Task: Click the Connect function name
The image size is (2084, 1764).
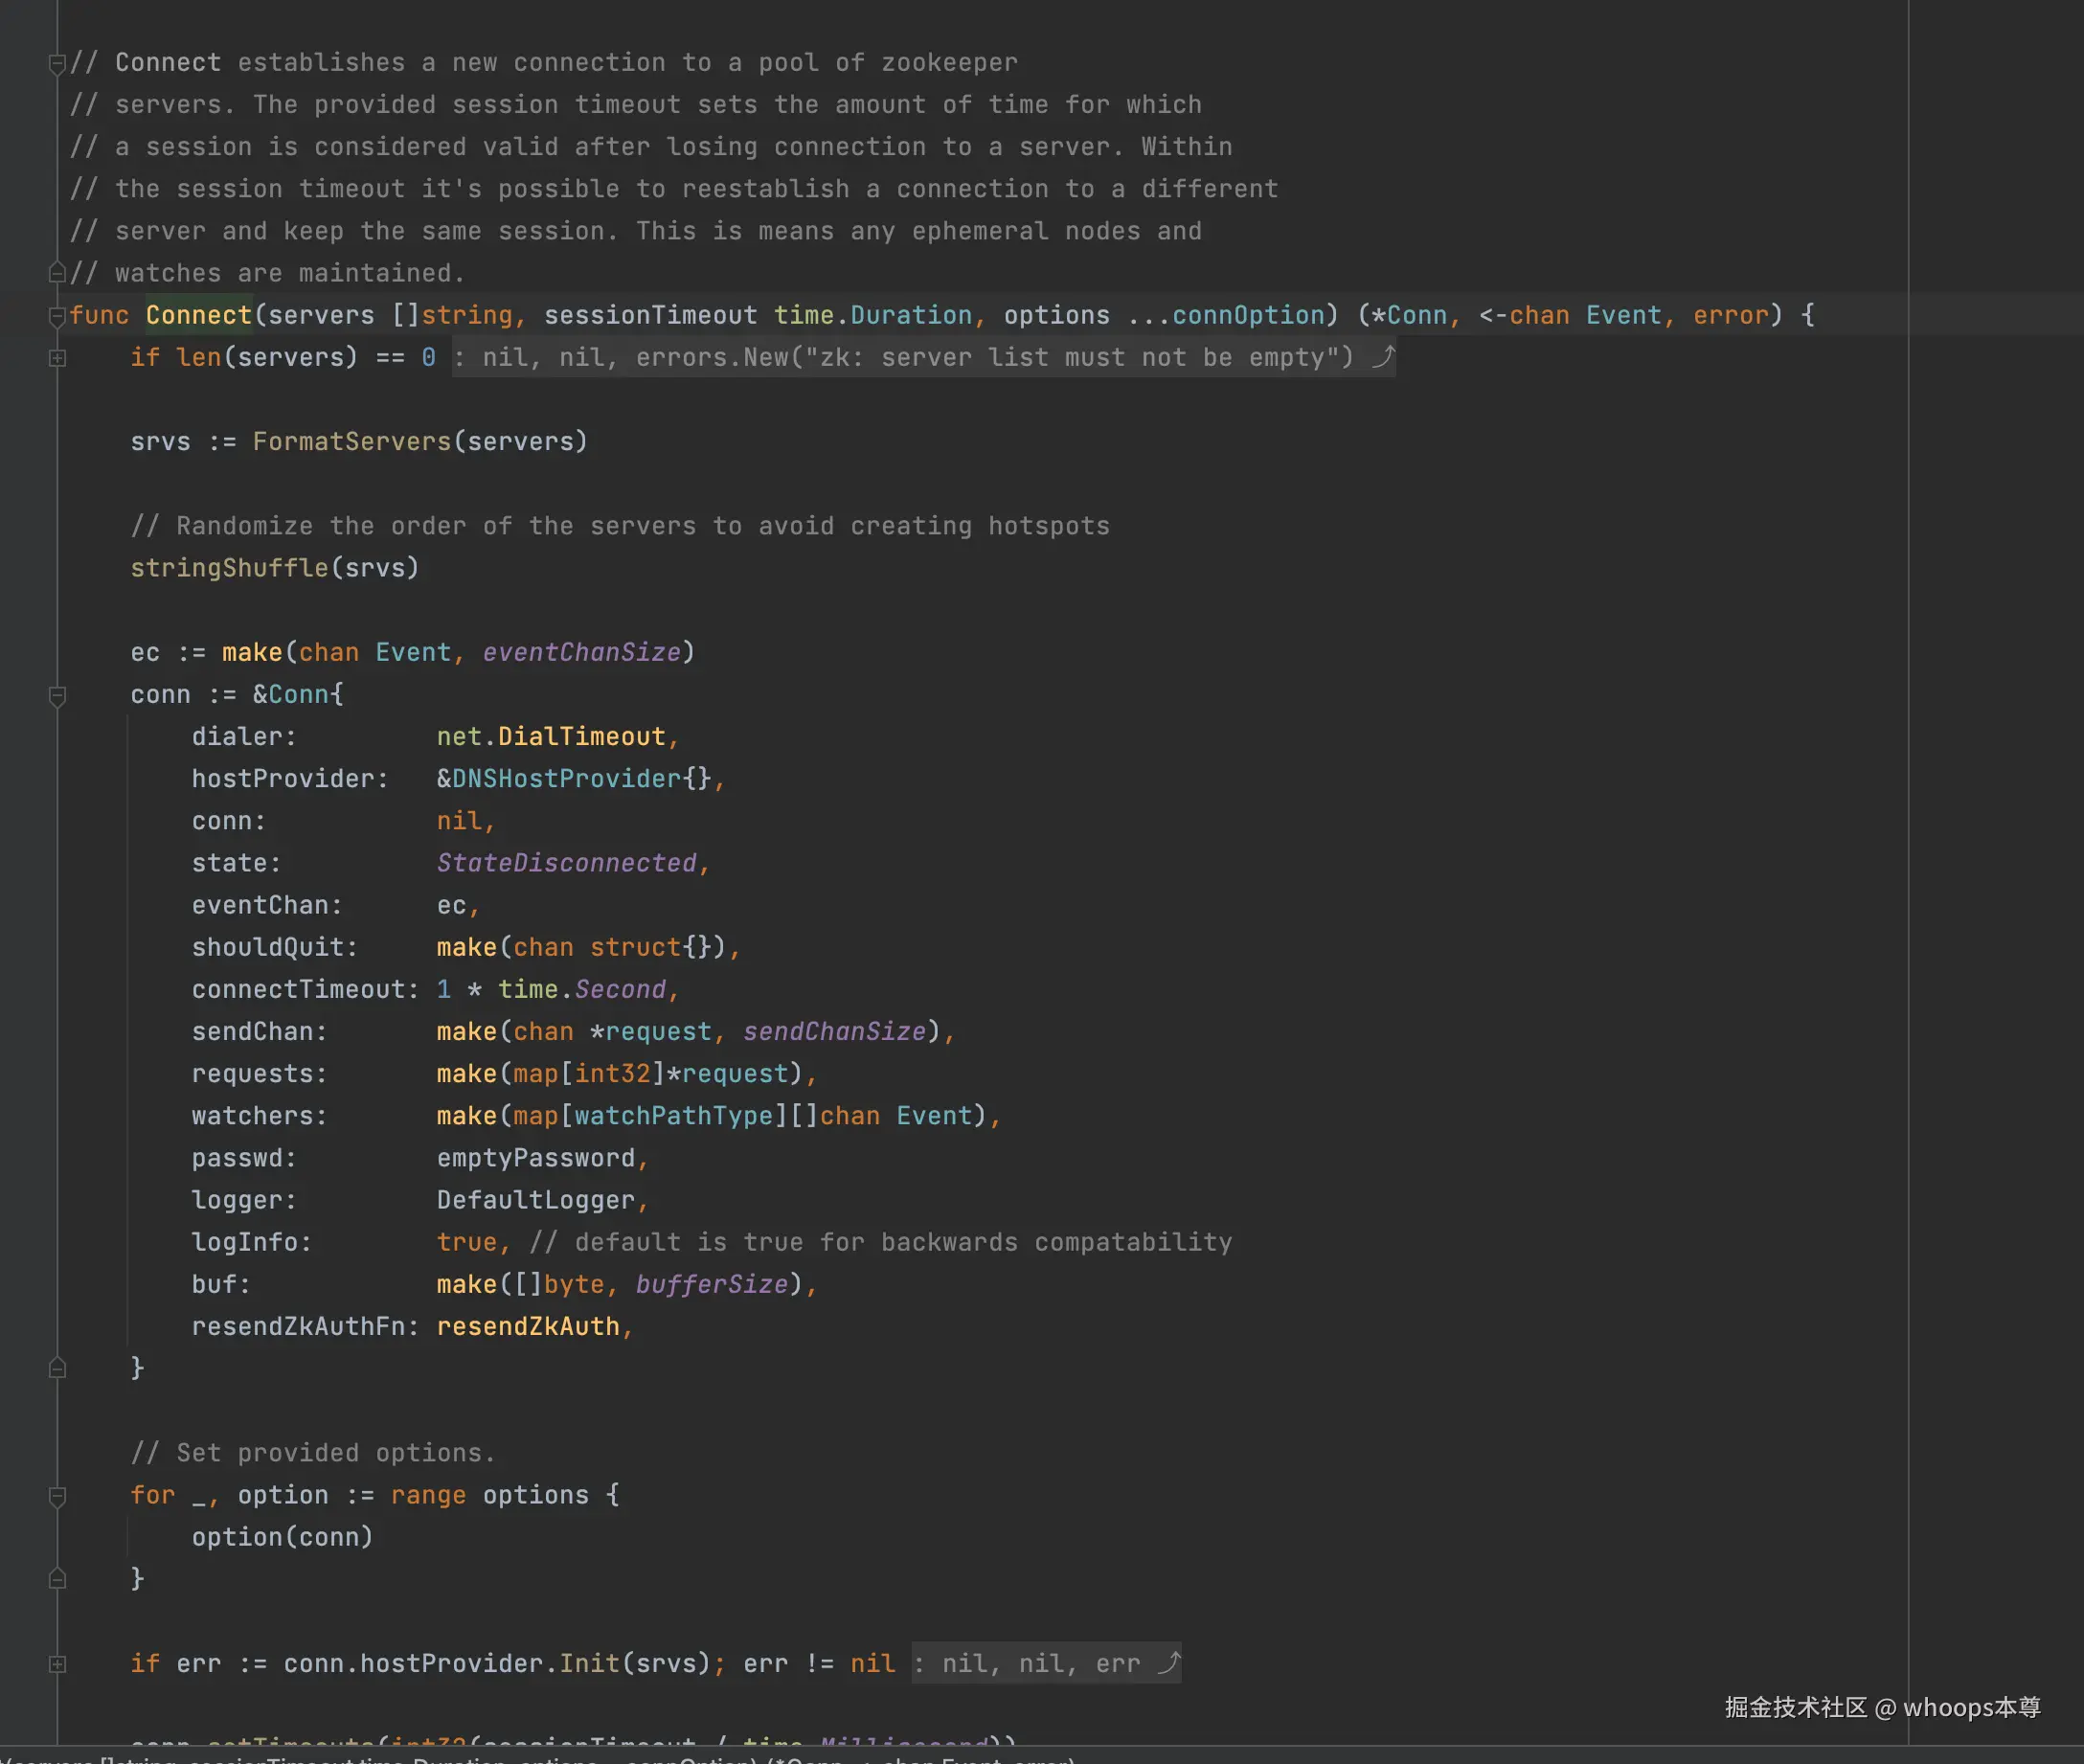Action: 198,316
